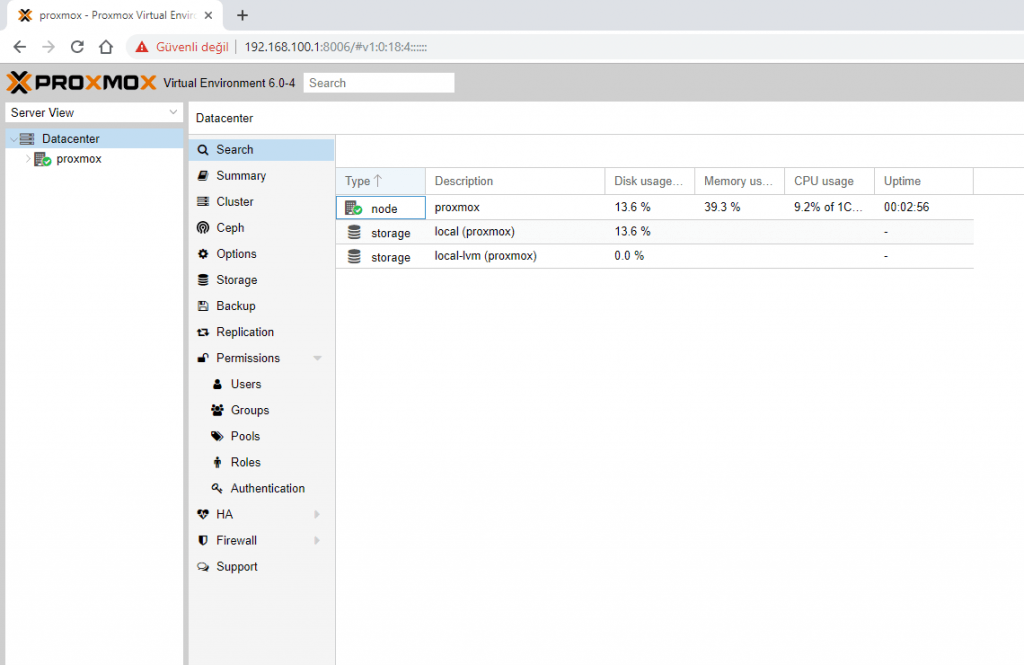The image size is (1024, 665).
Task: Click the Ceph icon in sidebar
Action: pos(203,228)
